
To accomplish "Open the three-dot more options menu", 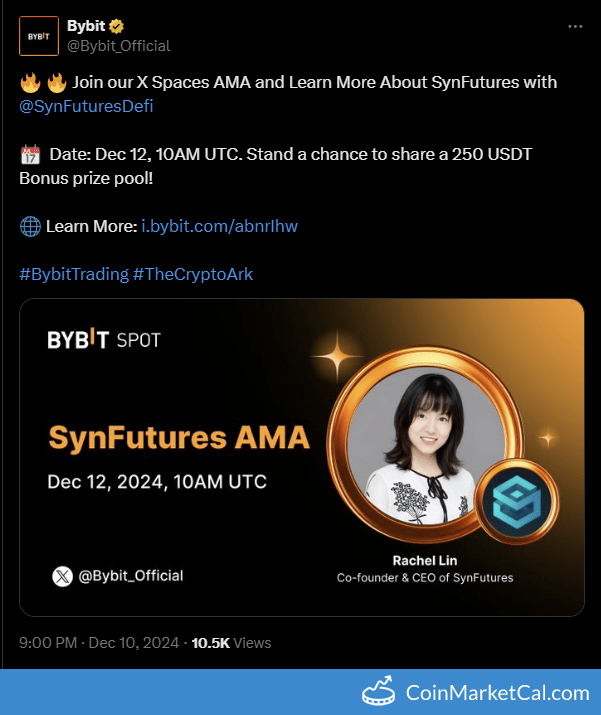I will click(x=575, y=26).
